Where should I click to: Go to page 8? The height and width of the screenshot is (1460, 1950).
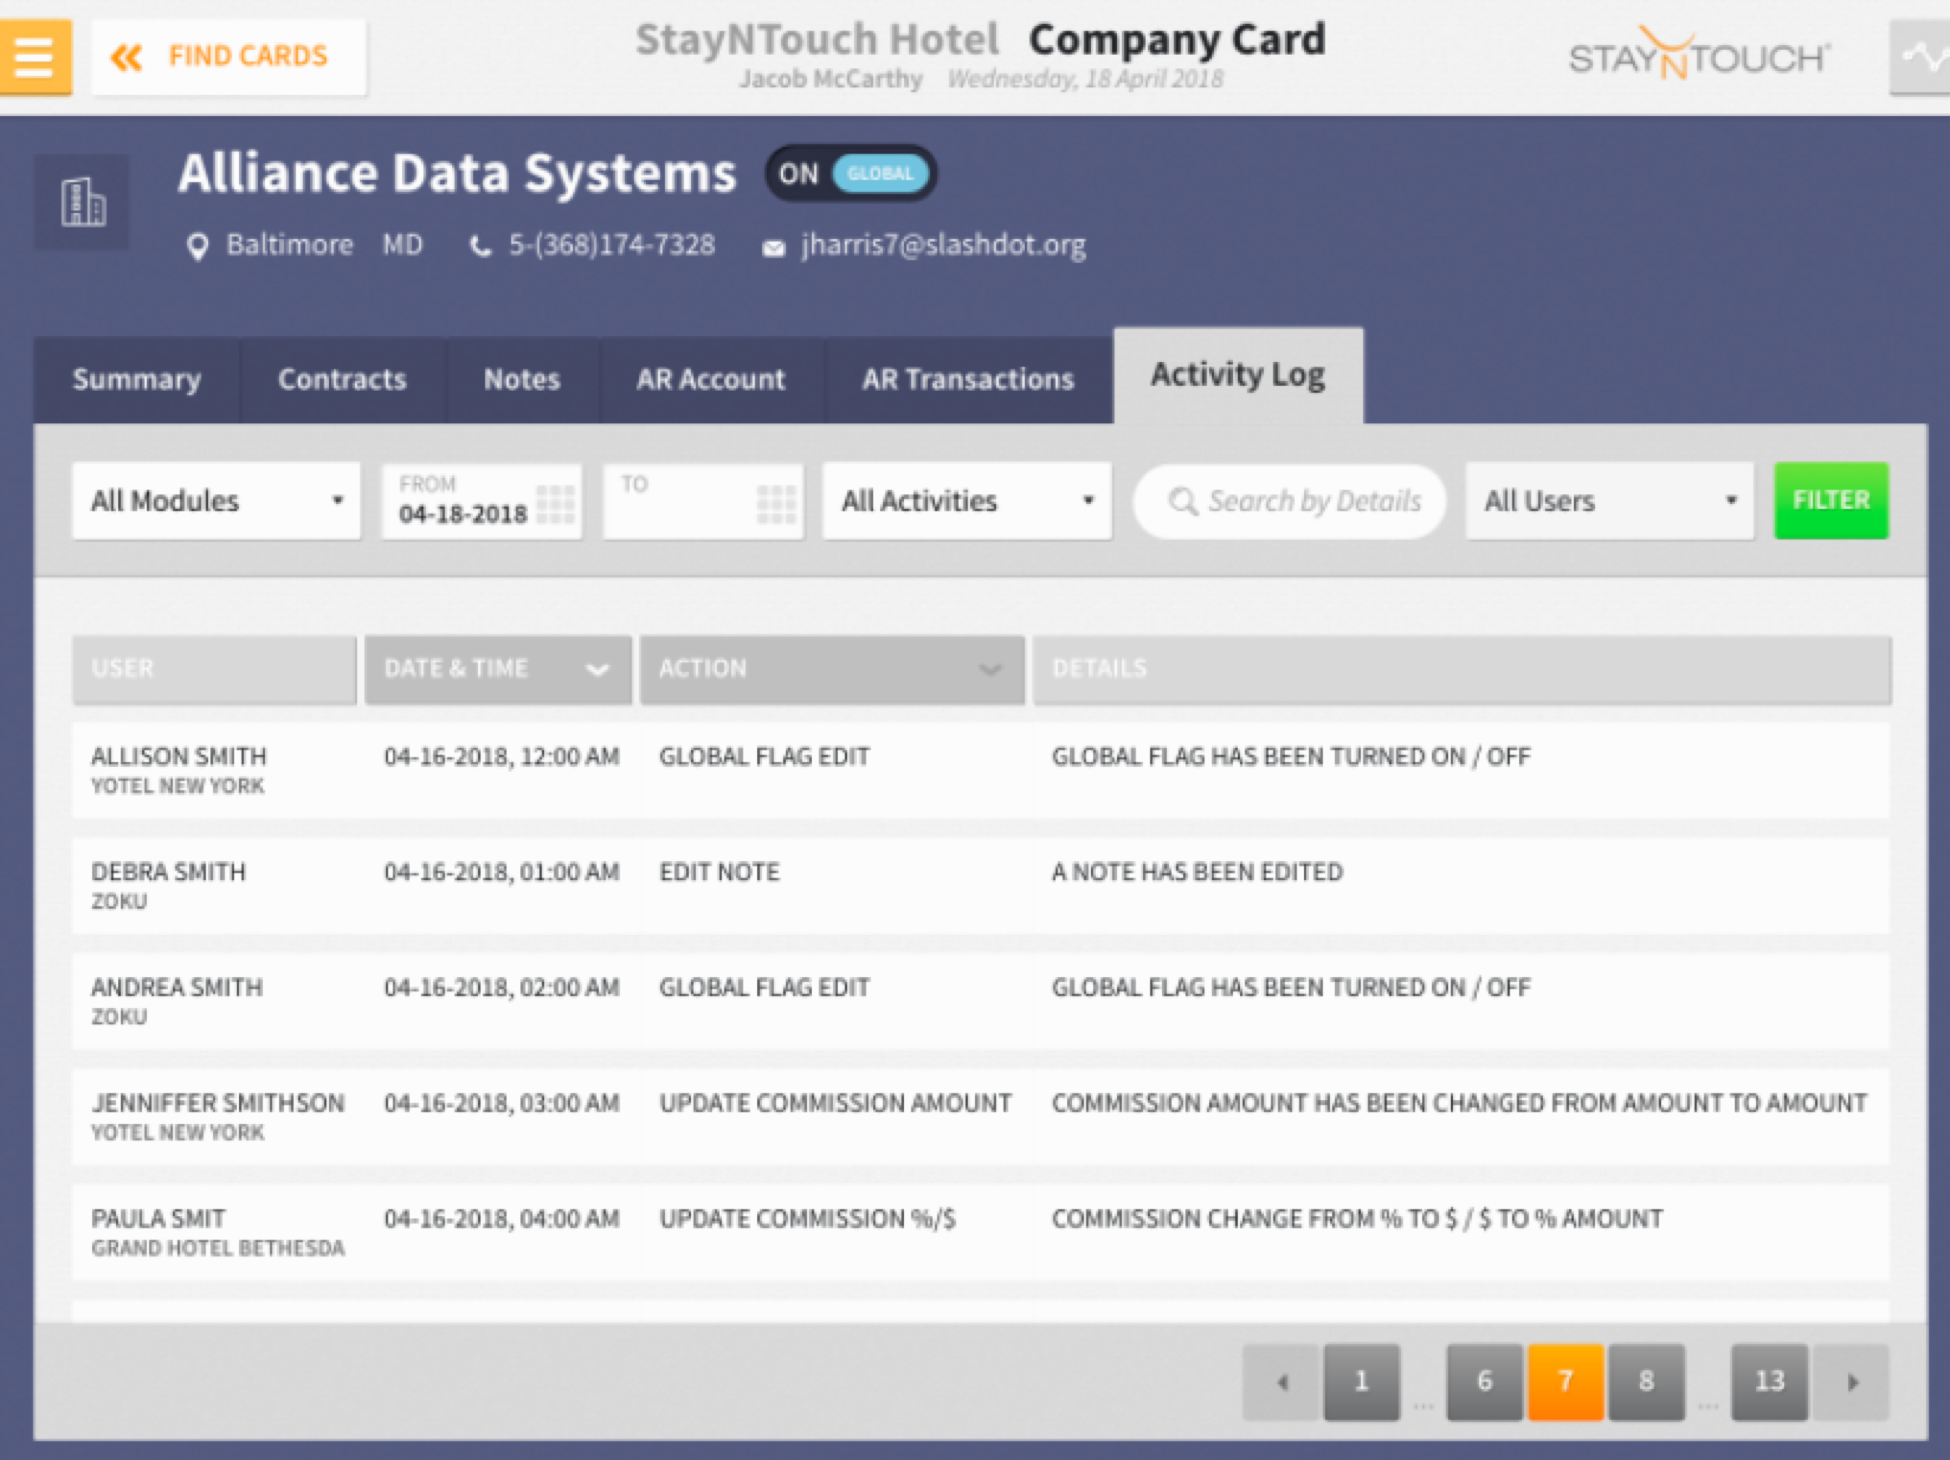pyautogui.click(x=1647, y=1382)
